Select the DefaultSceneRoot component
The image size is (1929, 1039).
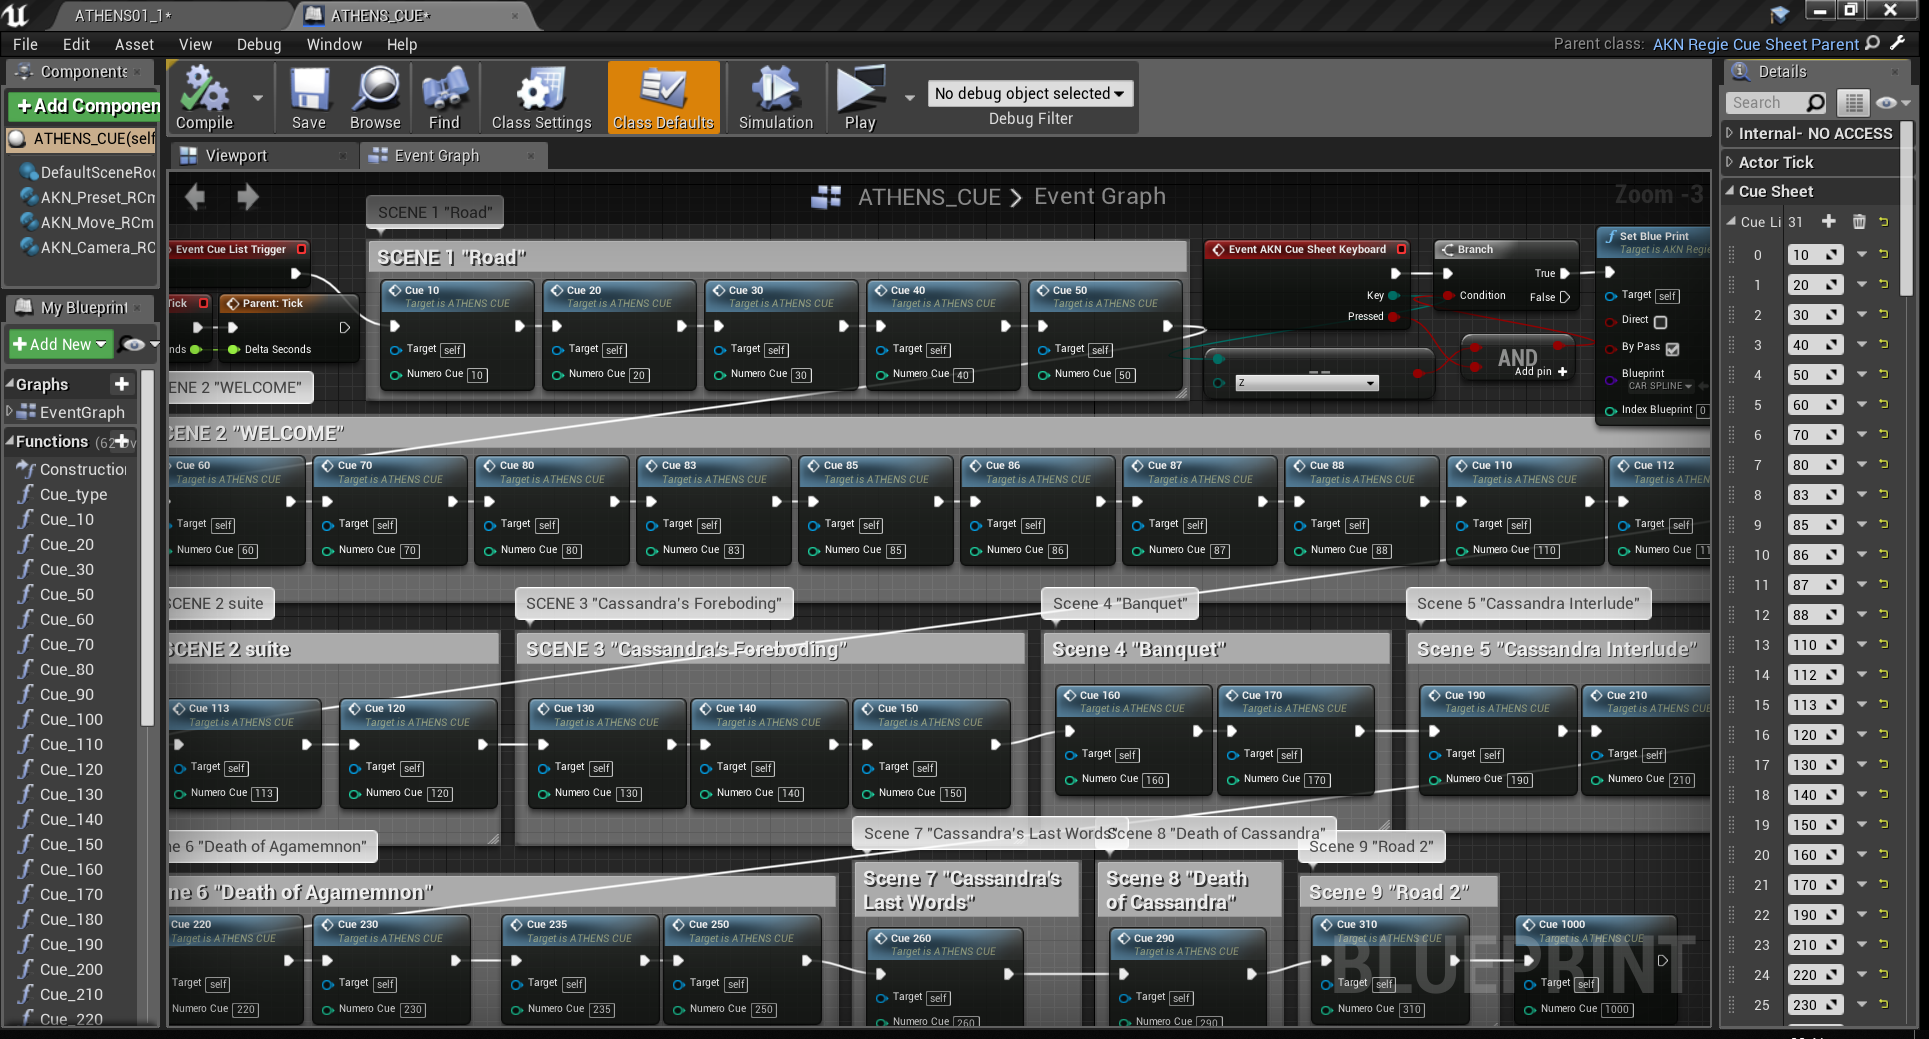[88, 172]
